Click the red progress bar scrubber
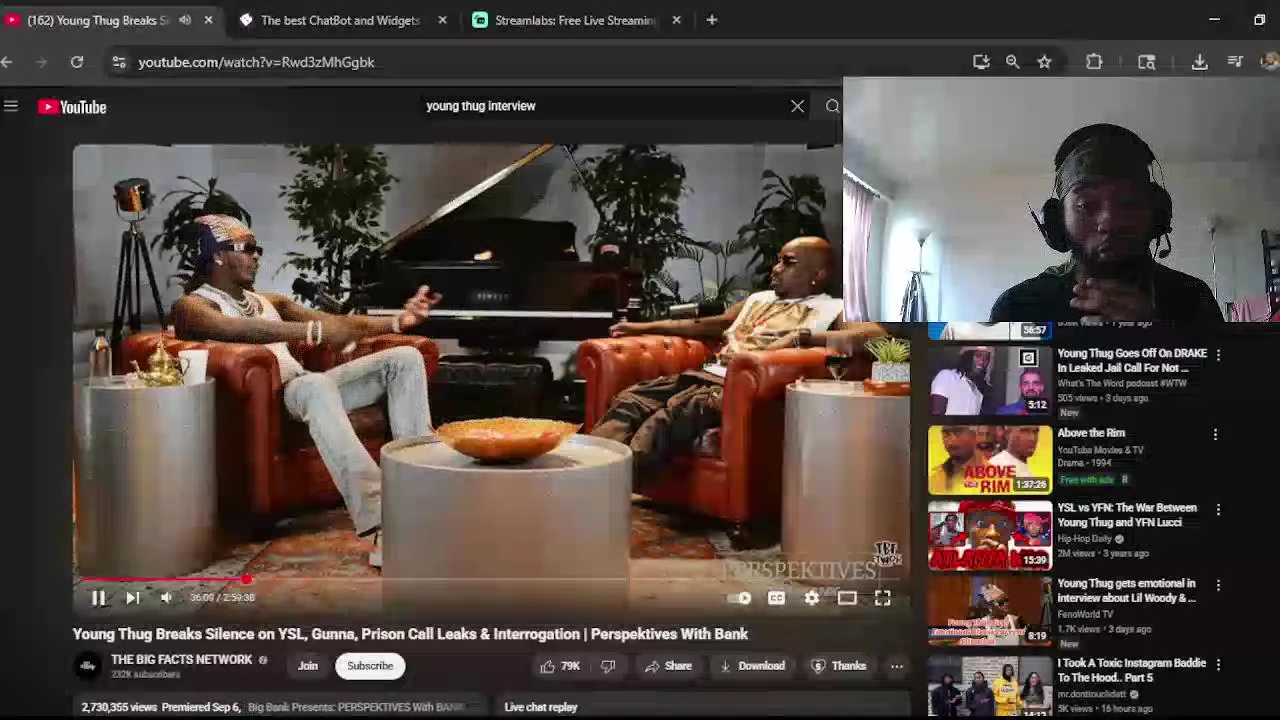1280x720 pixels. tap(246, 579)
